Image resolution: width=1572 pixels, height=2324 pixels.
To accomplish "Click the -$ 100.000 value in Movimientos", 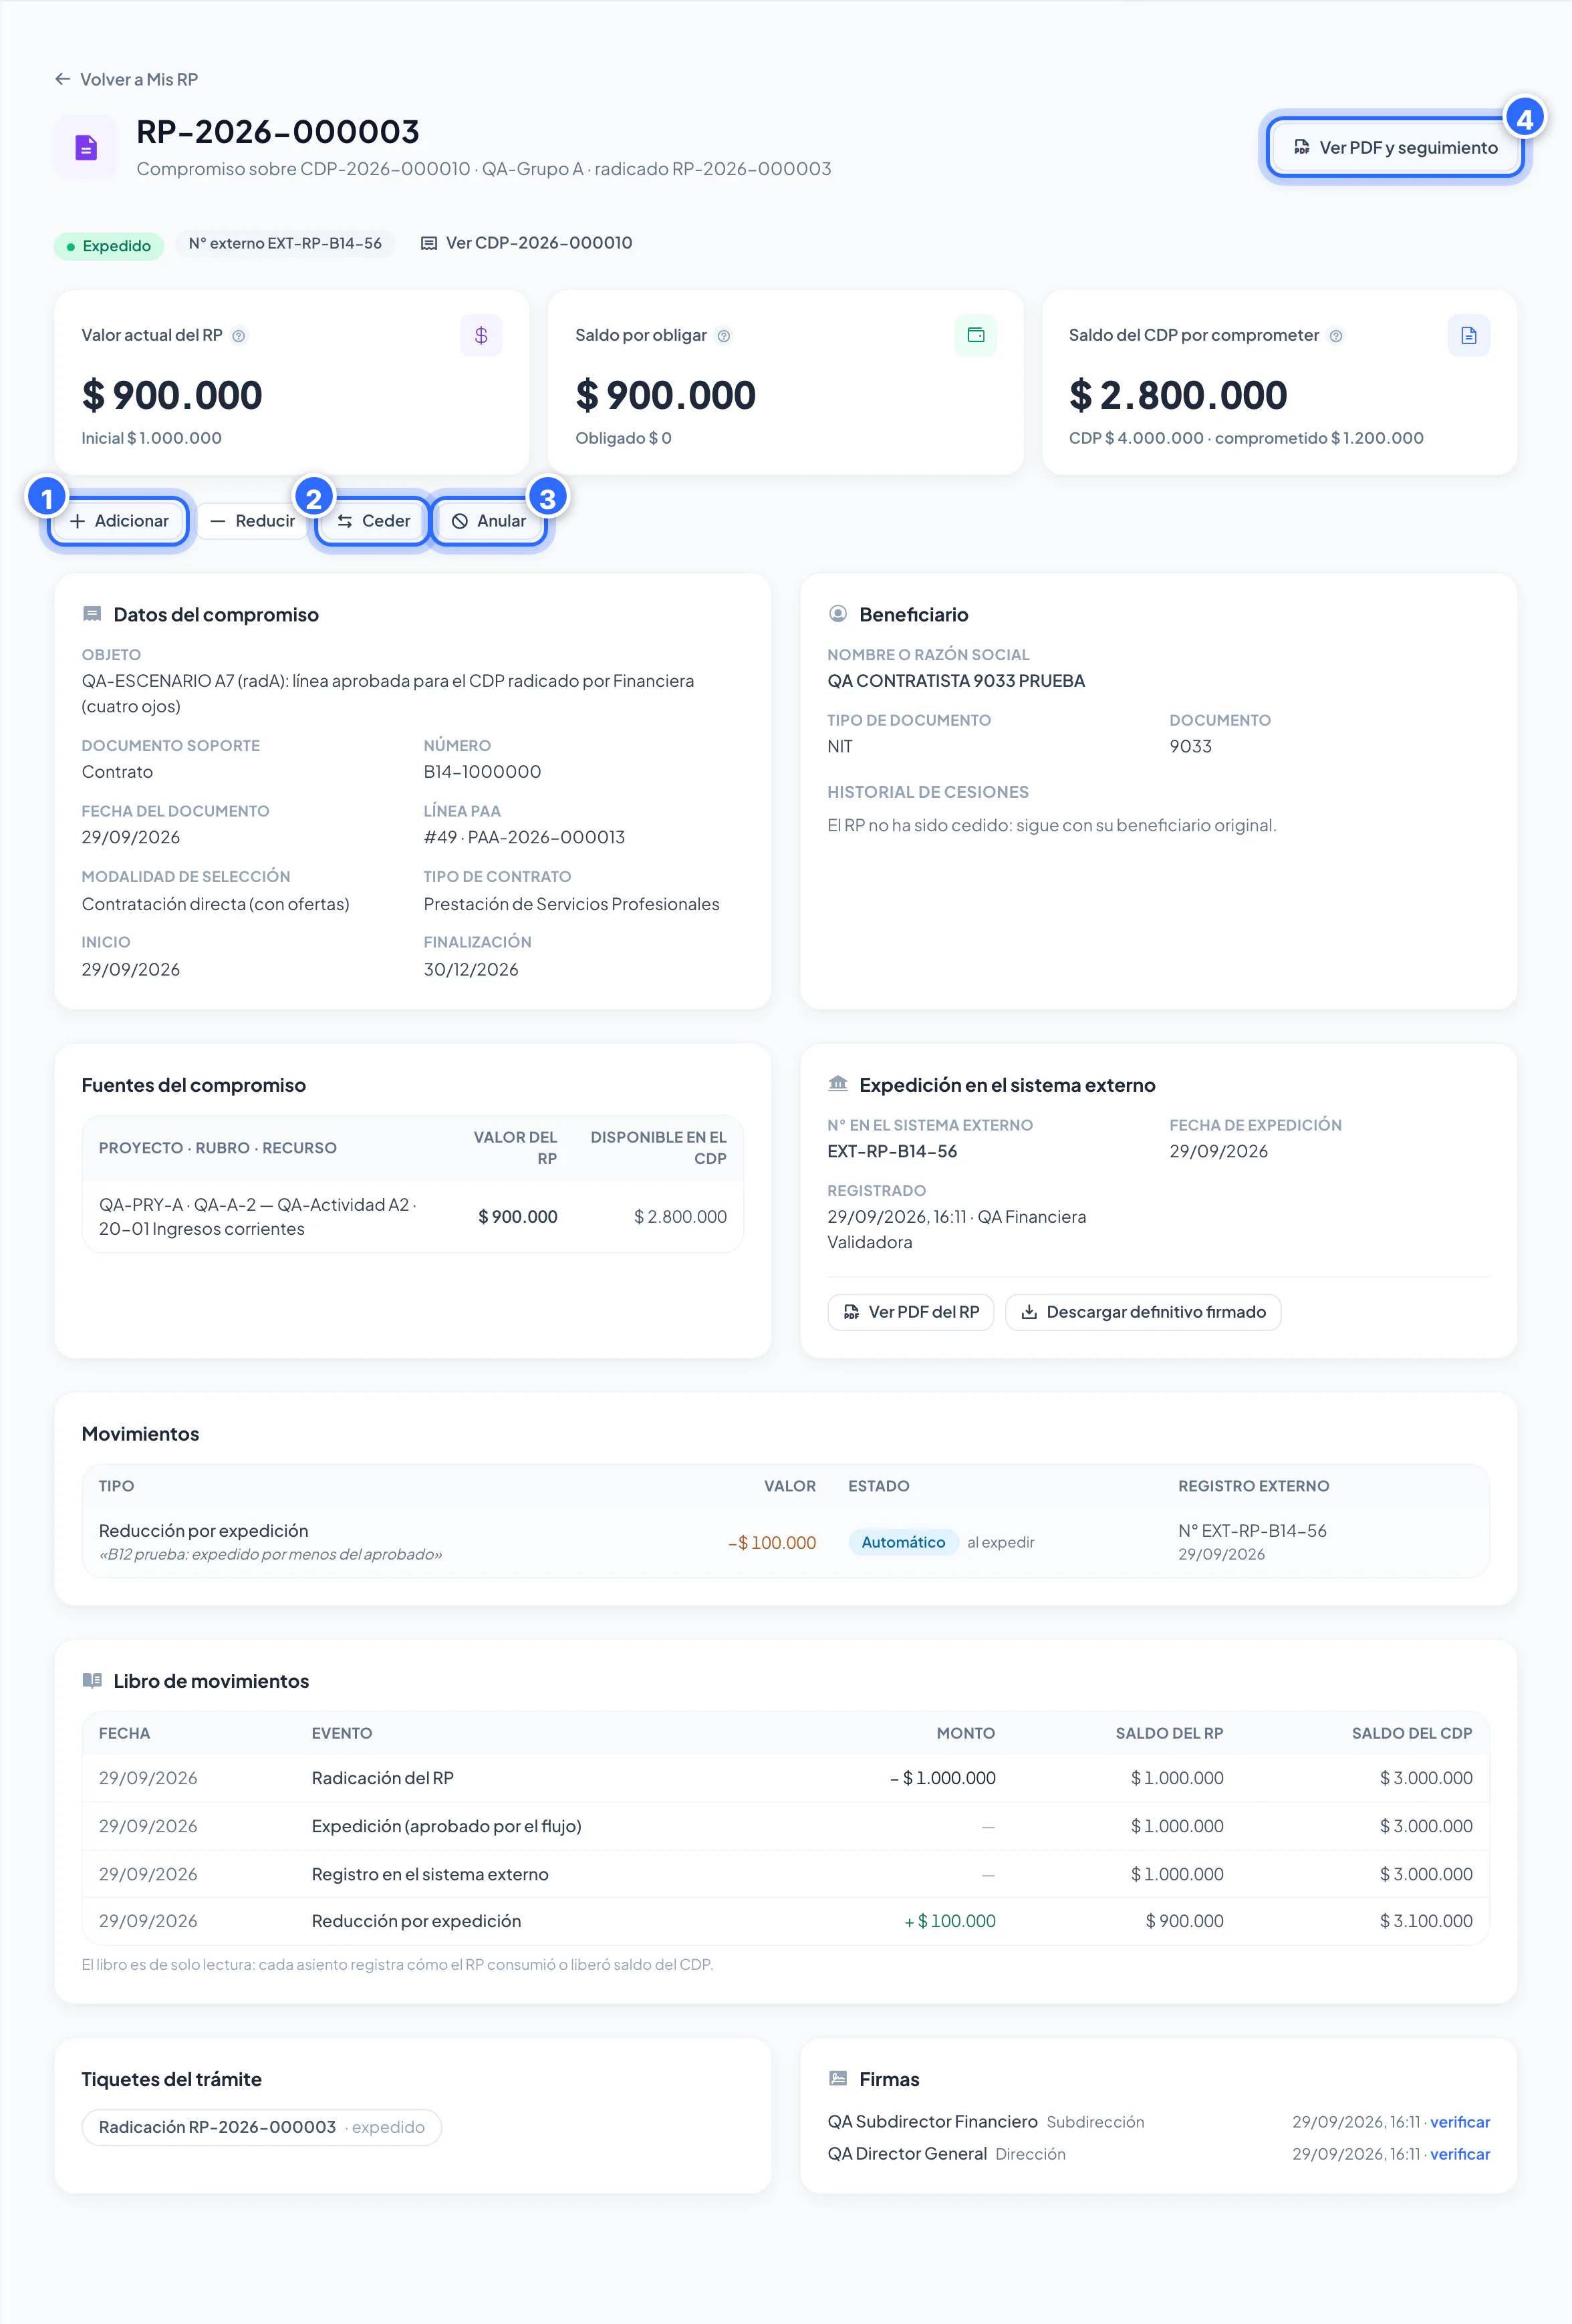I will (772, 1543).
